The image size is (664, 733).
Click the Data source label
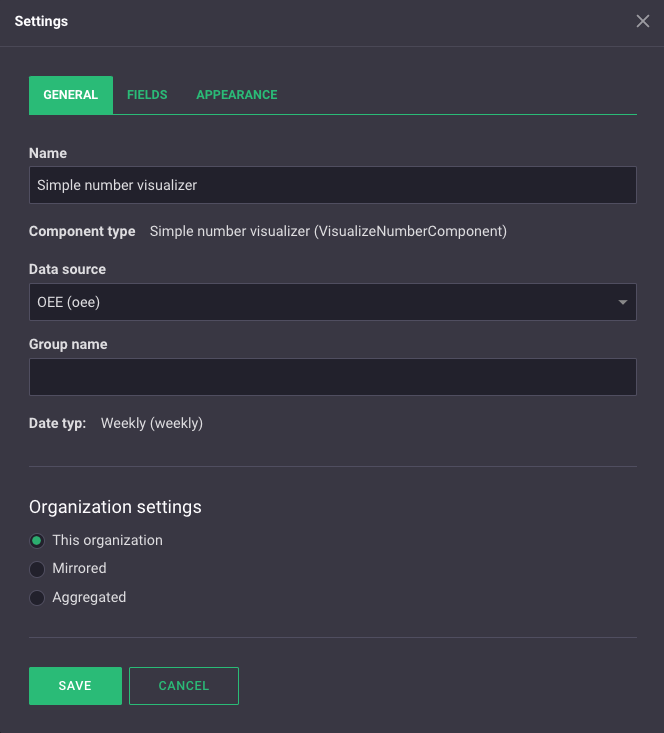pos(67,270)
